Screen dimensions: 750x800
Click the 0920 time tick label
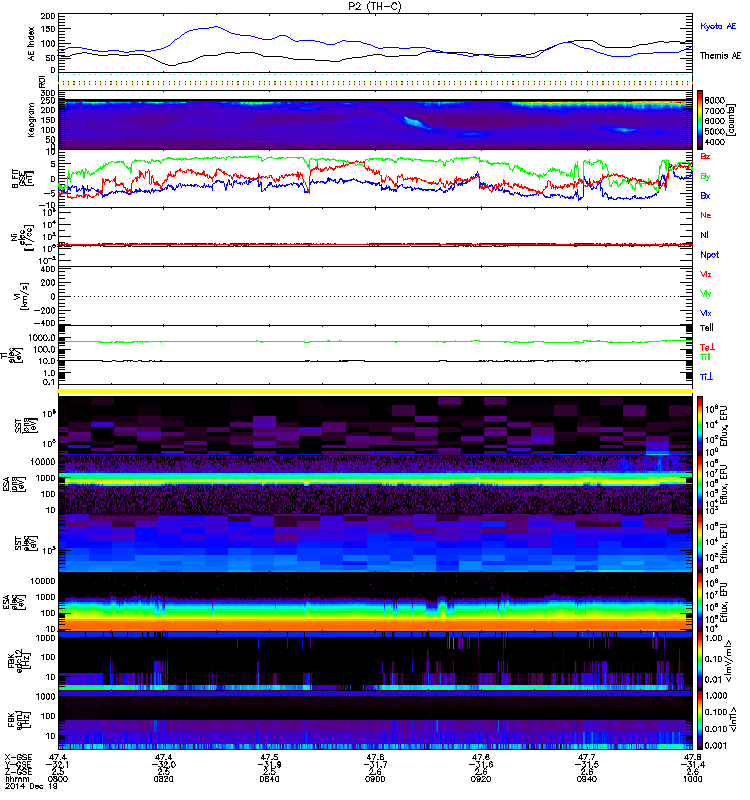coord(481,779)
